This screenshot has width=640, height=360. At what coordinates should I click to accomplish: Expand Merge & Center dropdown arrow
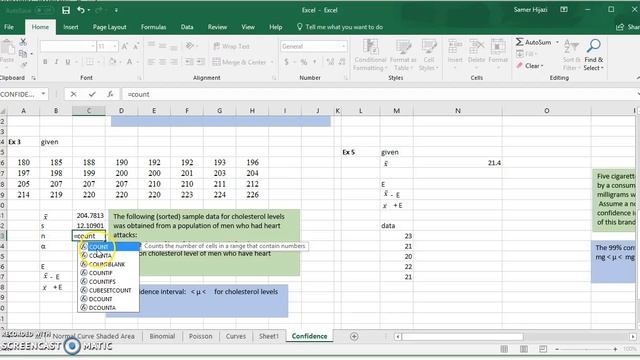[x=272, y=62]
